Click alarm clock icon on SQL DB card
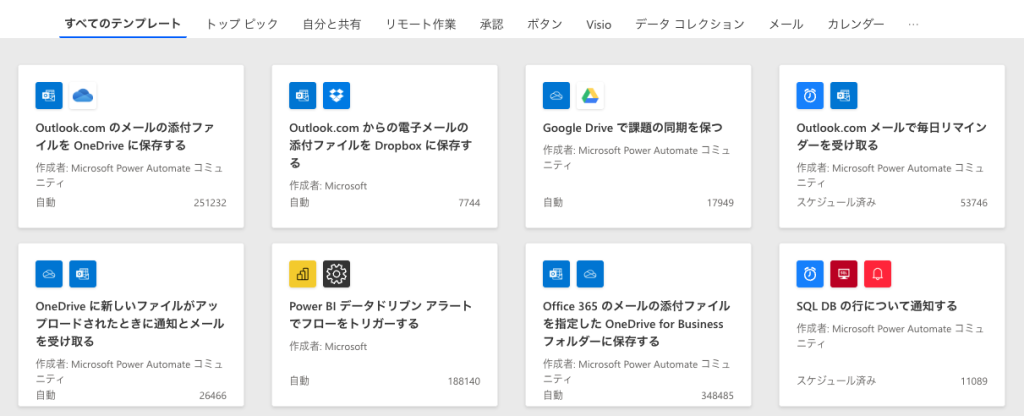The height and width of the screenshot is (416, 1024). tap(810, 274)
